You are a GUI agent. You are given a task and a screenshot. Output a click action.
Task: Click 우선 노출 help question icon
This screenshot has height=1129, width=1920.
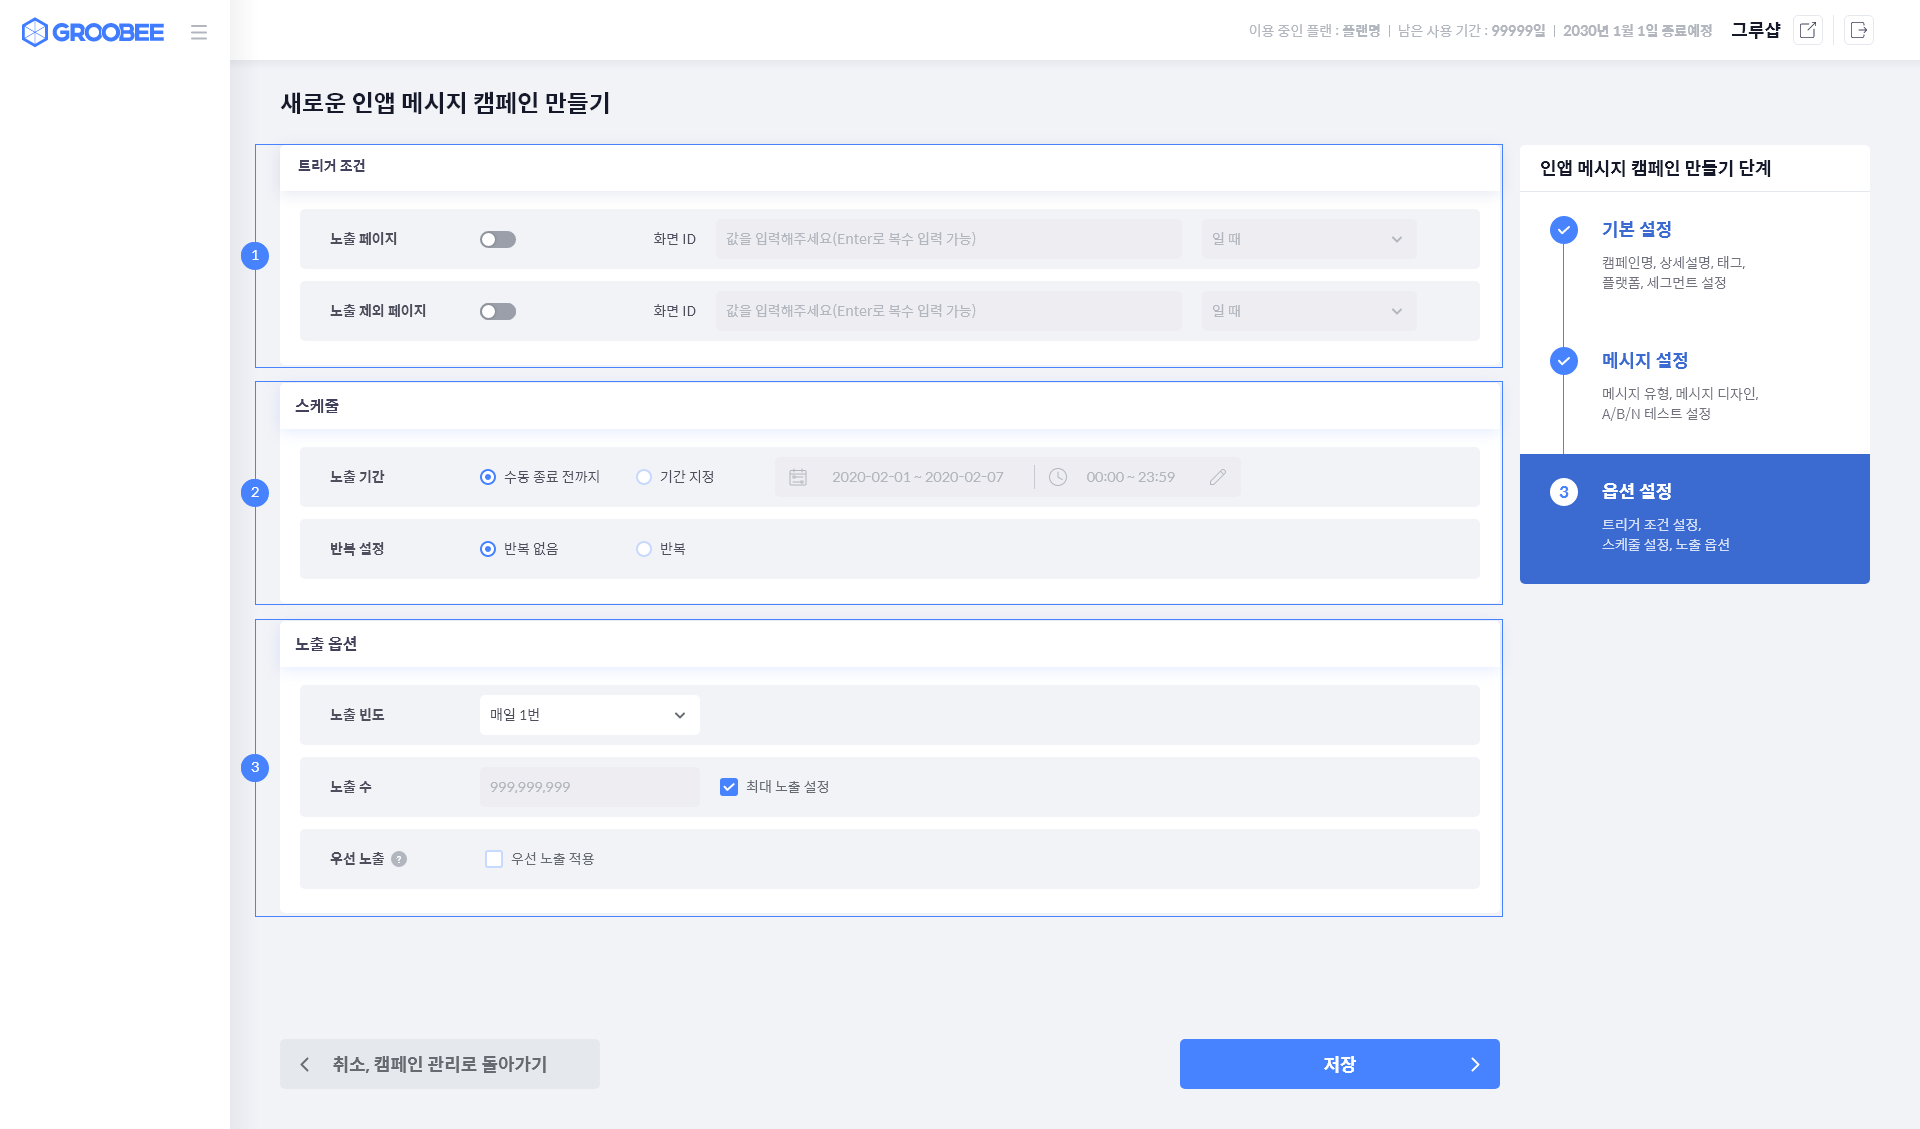(x=399, y=859)
